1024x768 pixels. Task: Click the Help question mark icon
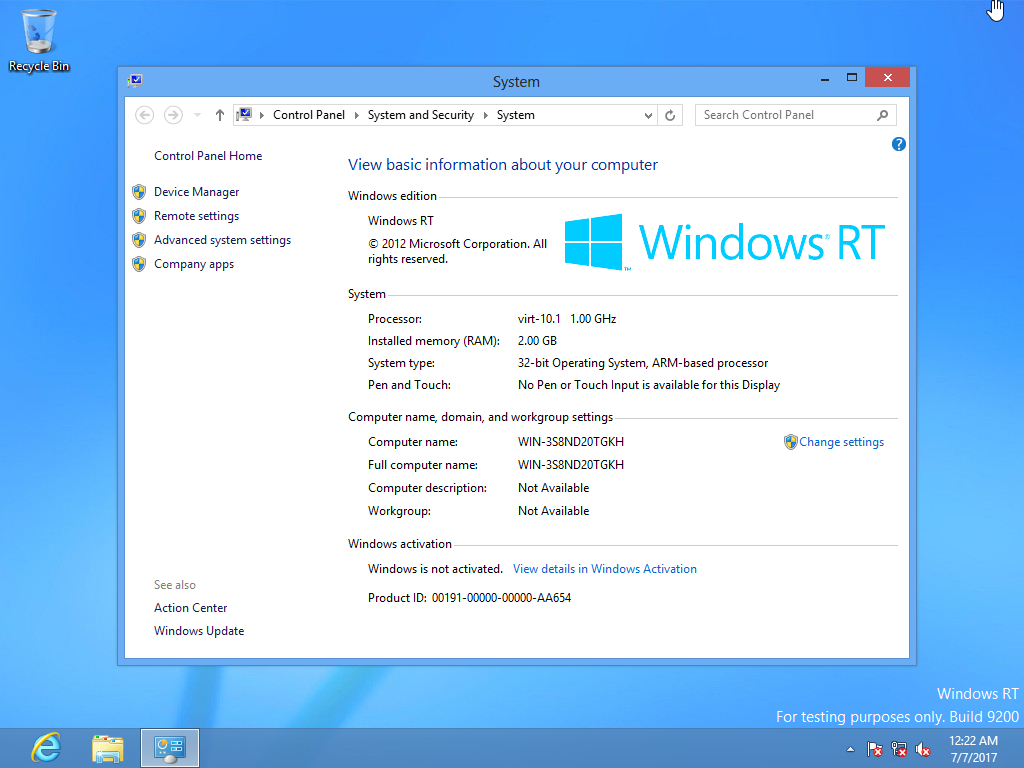898,144
